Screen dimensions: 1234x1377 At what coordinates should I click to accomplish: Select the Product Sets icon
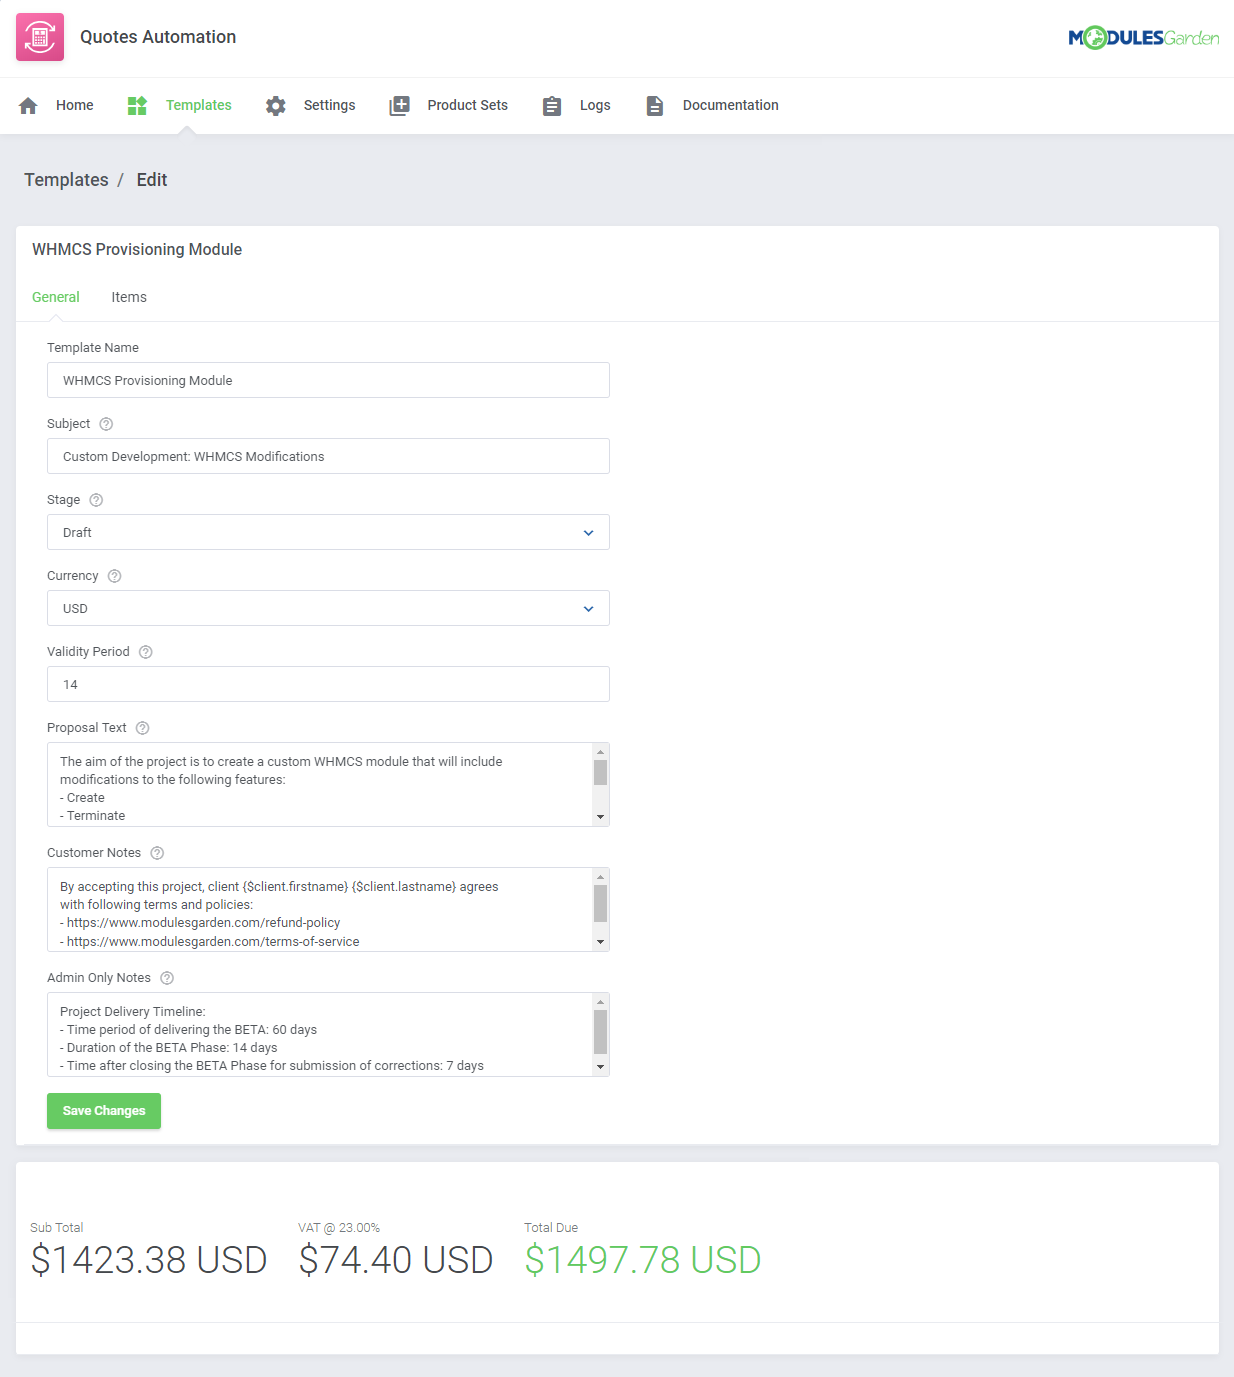click(399, 105)
